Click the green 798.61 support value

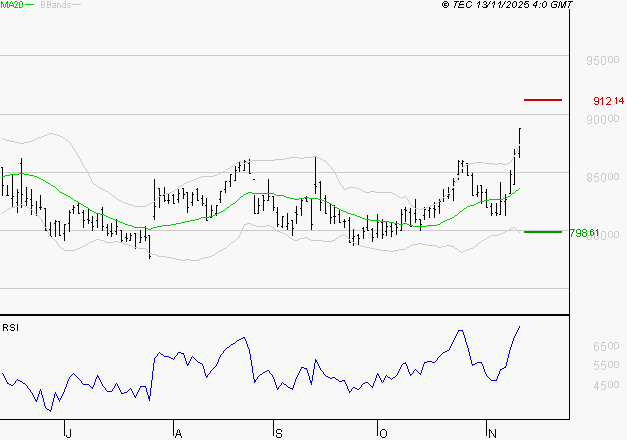(x=584, y=232)
